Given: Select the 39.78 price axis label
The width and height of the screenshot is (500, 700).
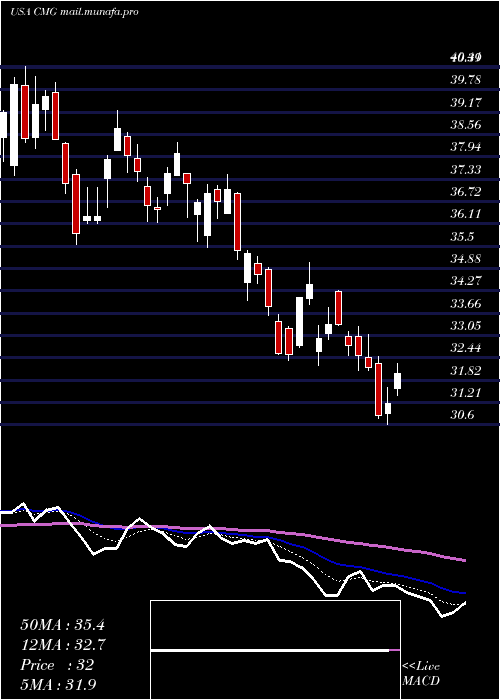Looking at the screenshot, I should [466, 80].
